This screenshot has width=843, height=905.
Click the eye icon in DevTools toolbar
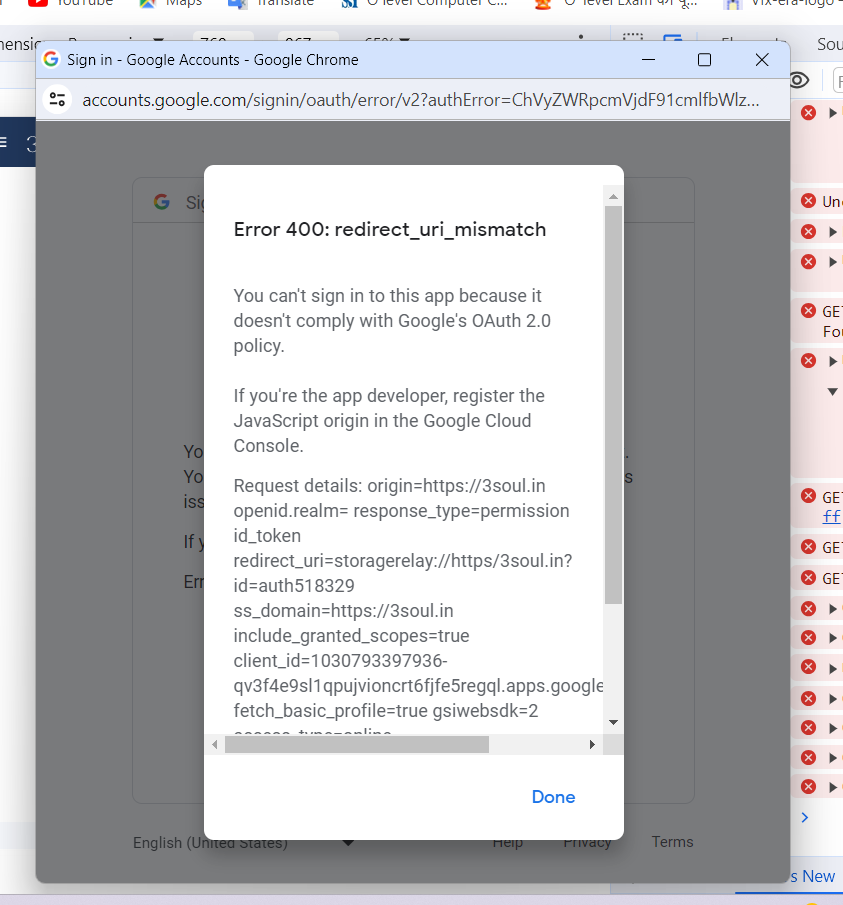798,80
